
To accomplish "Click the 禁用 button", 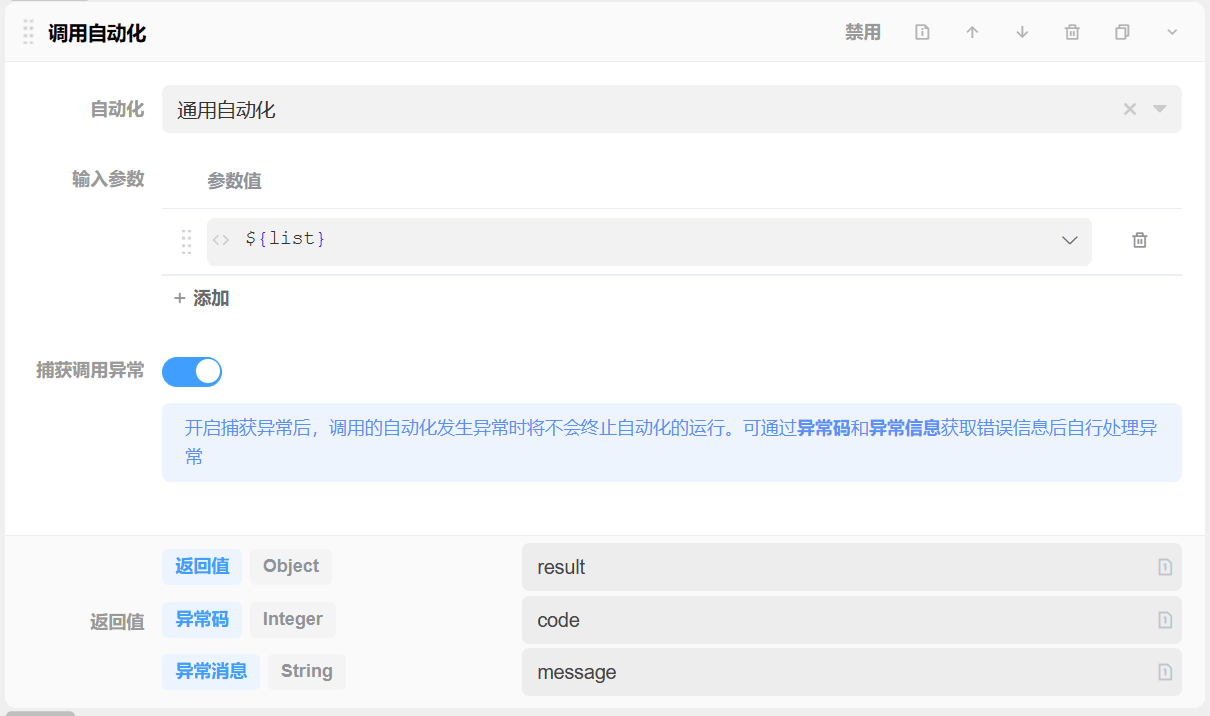I will 862,32.
